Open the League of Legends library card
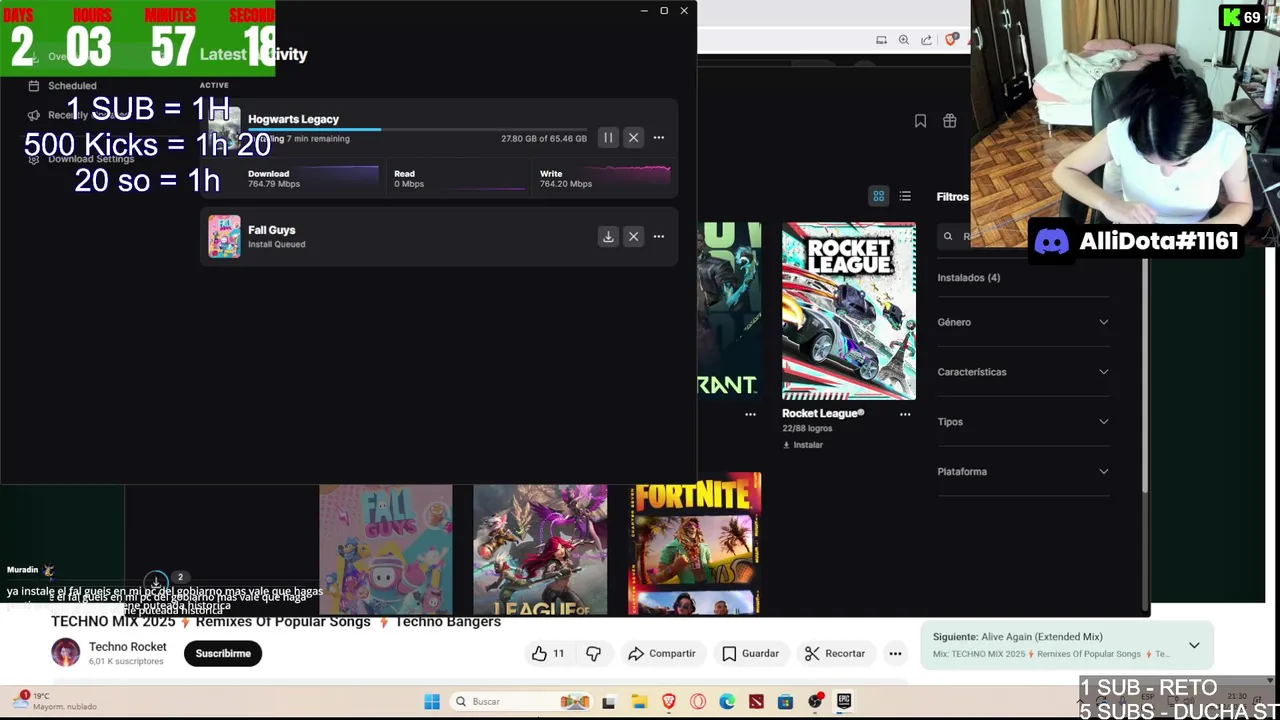1280x720 pixels. 540,550
